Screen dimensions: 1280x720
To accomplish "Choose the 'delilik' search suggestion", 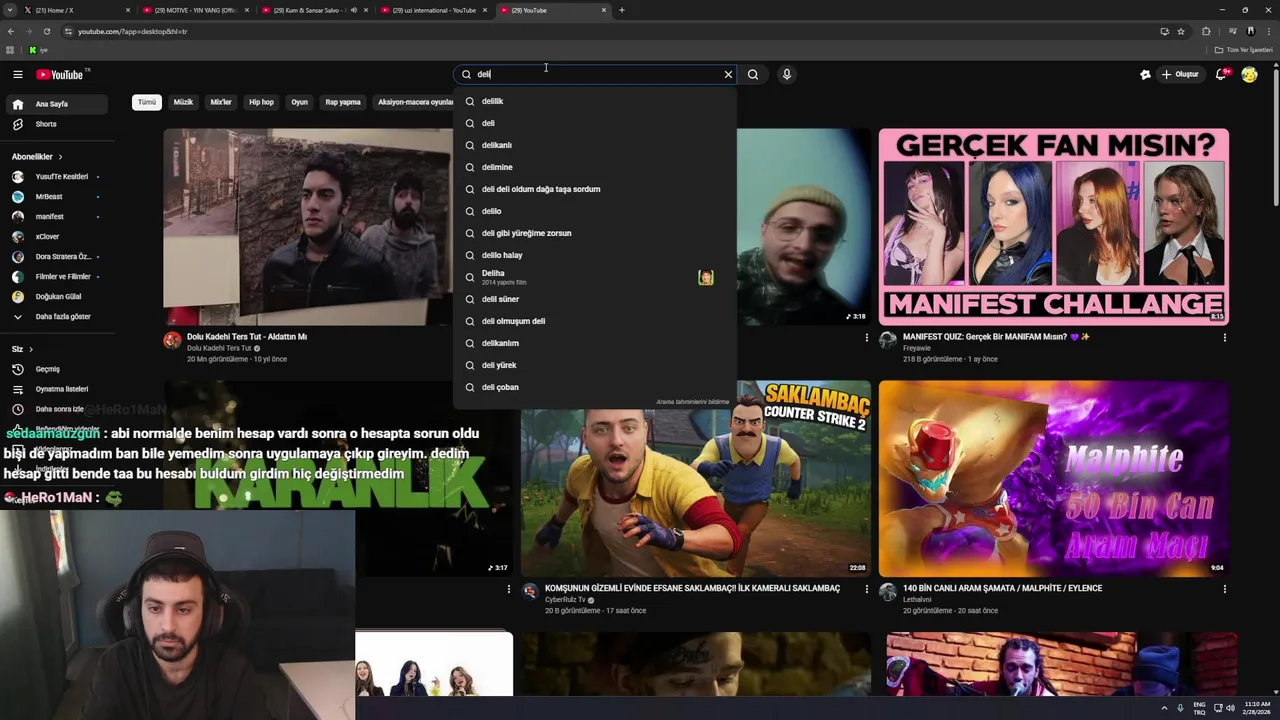I will (595, 101).
